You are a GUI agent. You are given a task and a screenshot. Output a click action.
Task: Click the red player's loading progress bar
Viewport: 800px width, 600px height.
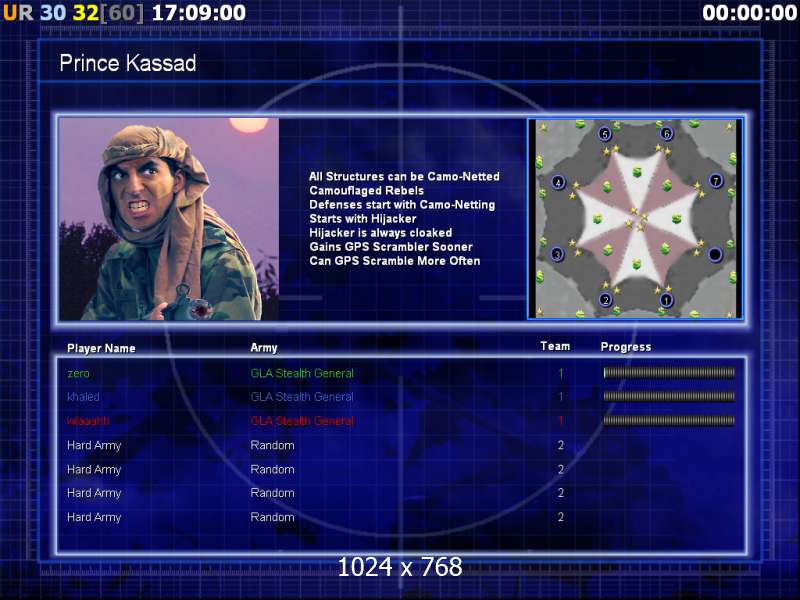coord(669,420)
